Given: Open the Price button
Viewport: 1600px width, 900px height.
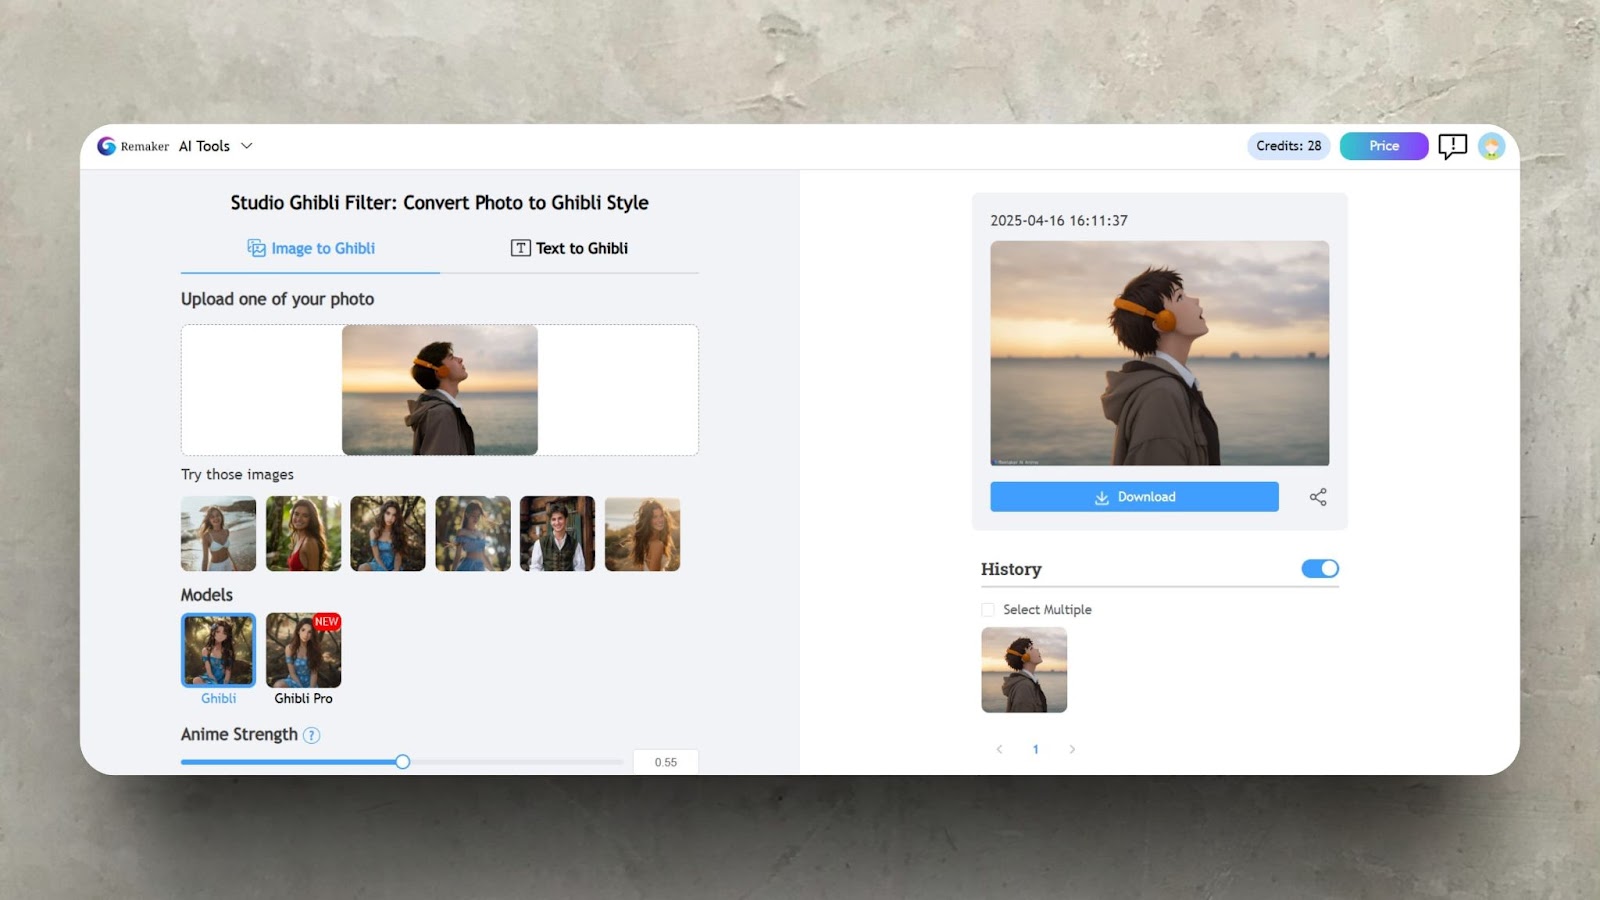Looking at the screenshot, I should pos(1384,146).
